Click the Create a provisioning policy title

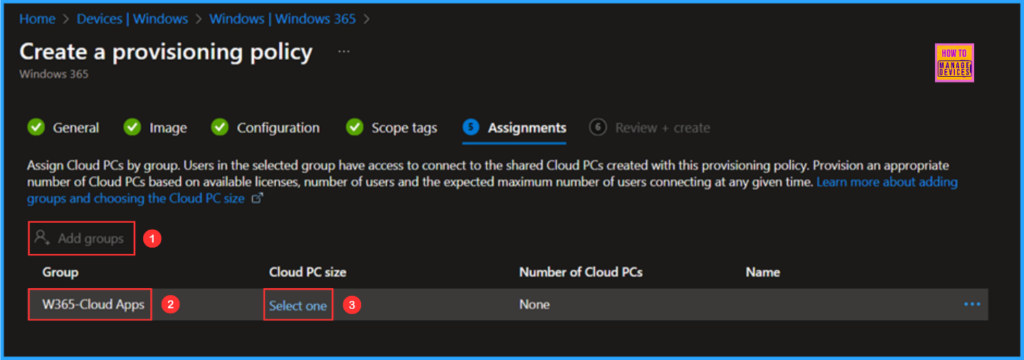pyautogui.click(x=166, y=52)
